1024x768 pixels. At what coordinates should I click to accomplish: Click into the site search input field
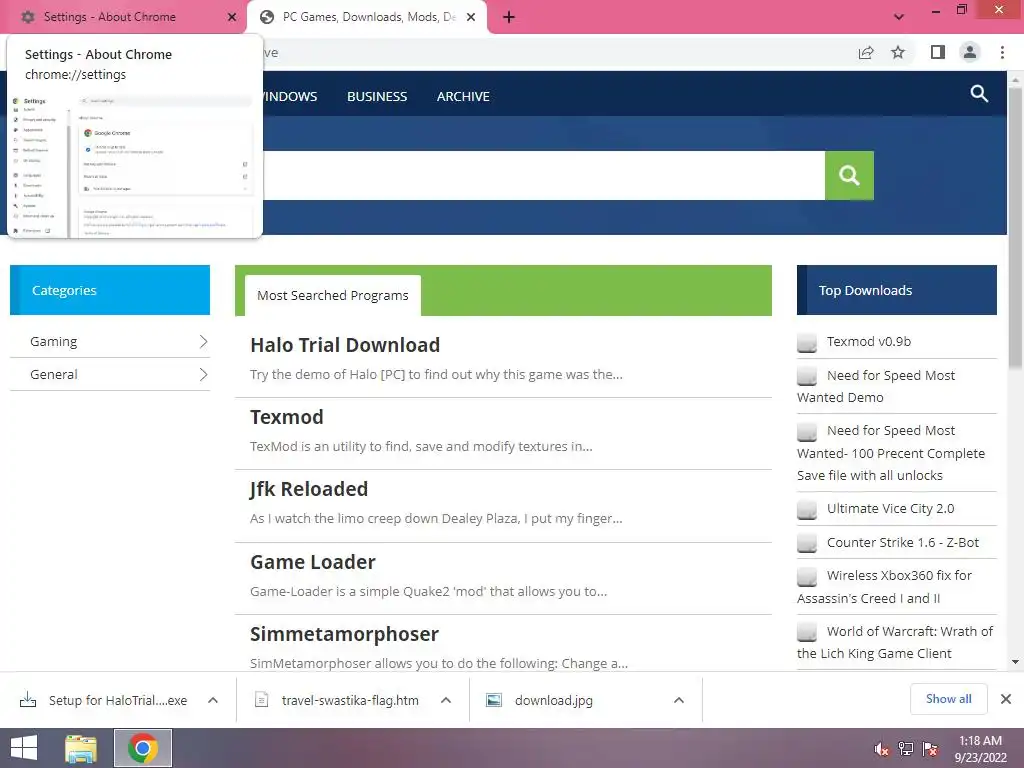pos(543,175)
